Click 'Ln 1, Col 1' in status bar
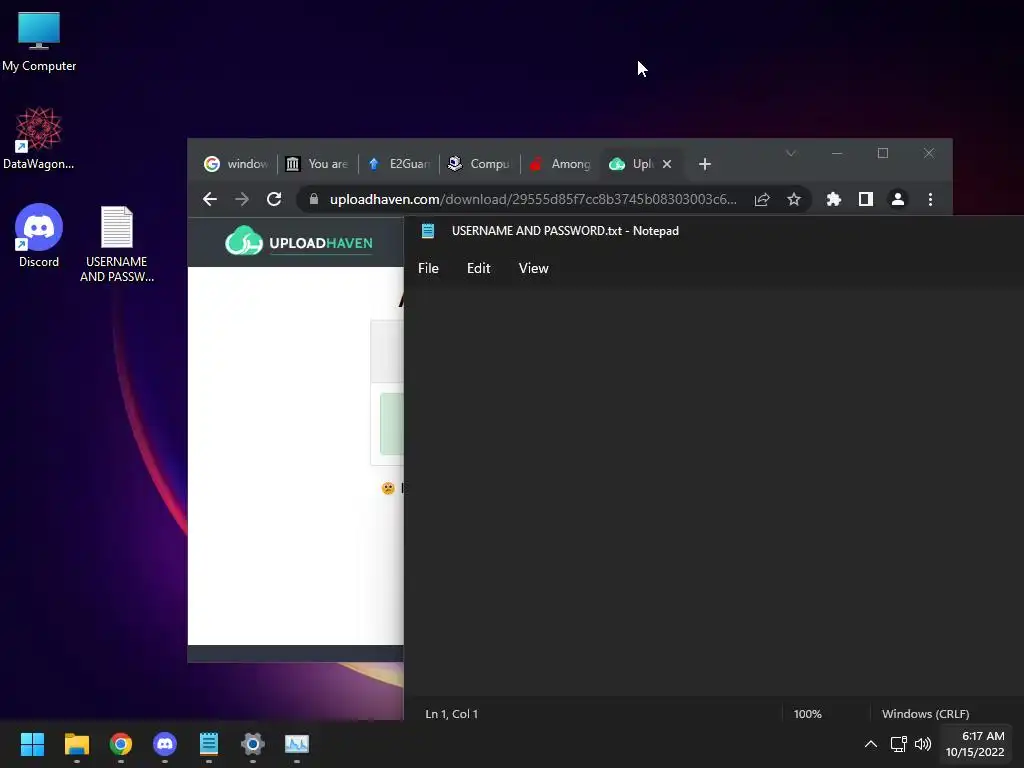 452,714
